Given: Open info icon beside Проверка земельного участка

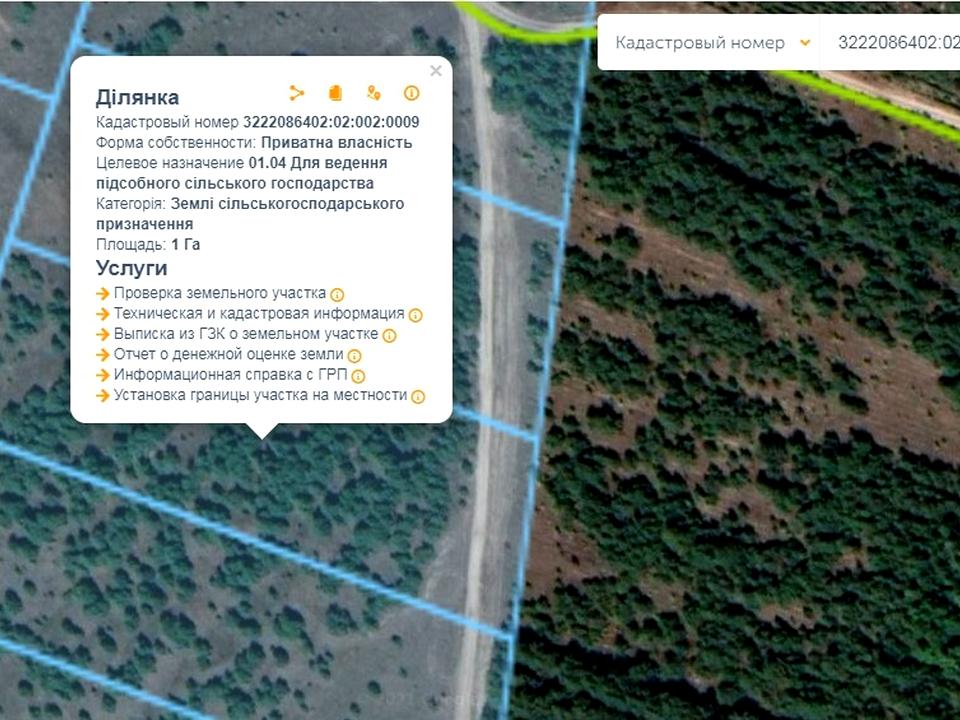Looking at the screenshot, I should 337,295.
